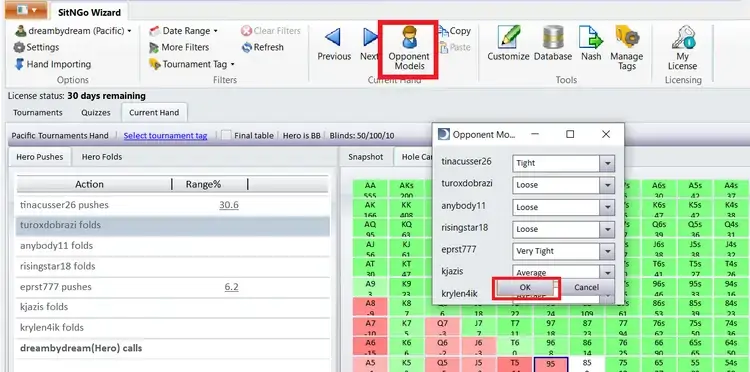Select tinacusser26 pushes row
The image size is (750, 372).
[x=173, y=205]
